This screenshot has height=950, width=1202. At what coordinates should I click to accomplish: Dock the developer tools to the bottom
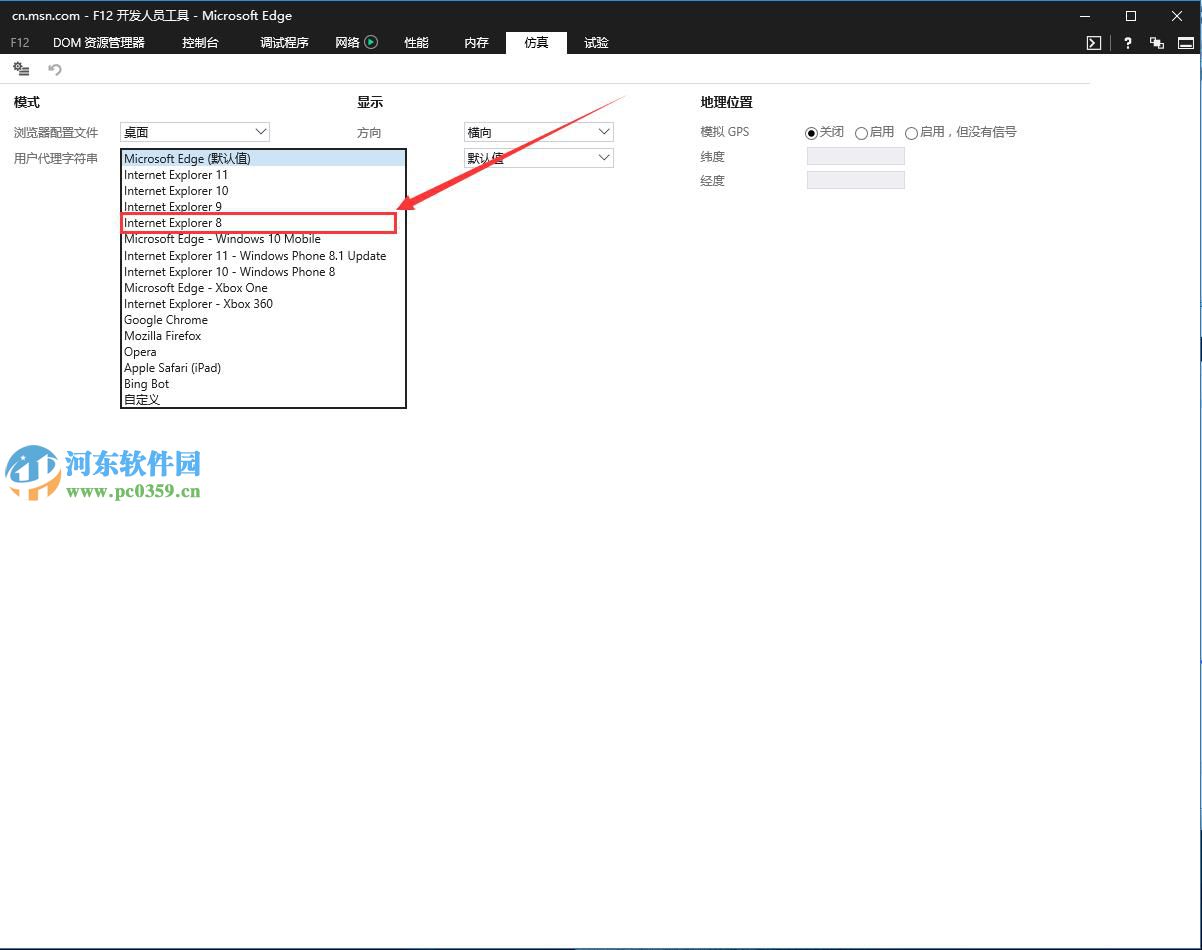coord(1185,43)
